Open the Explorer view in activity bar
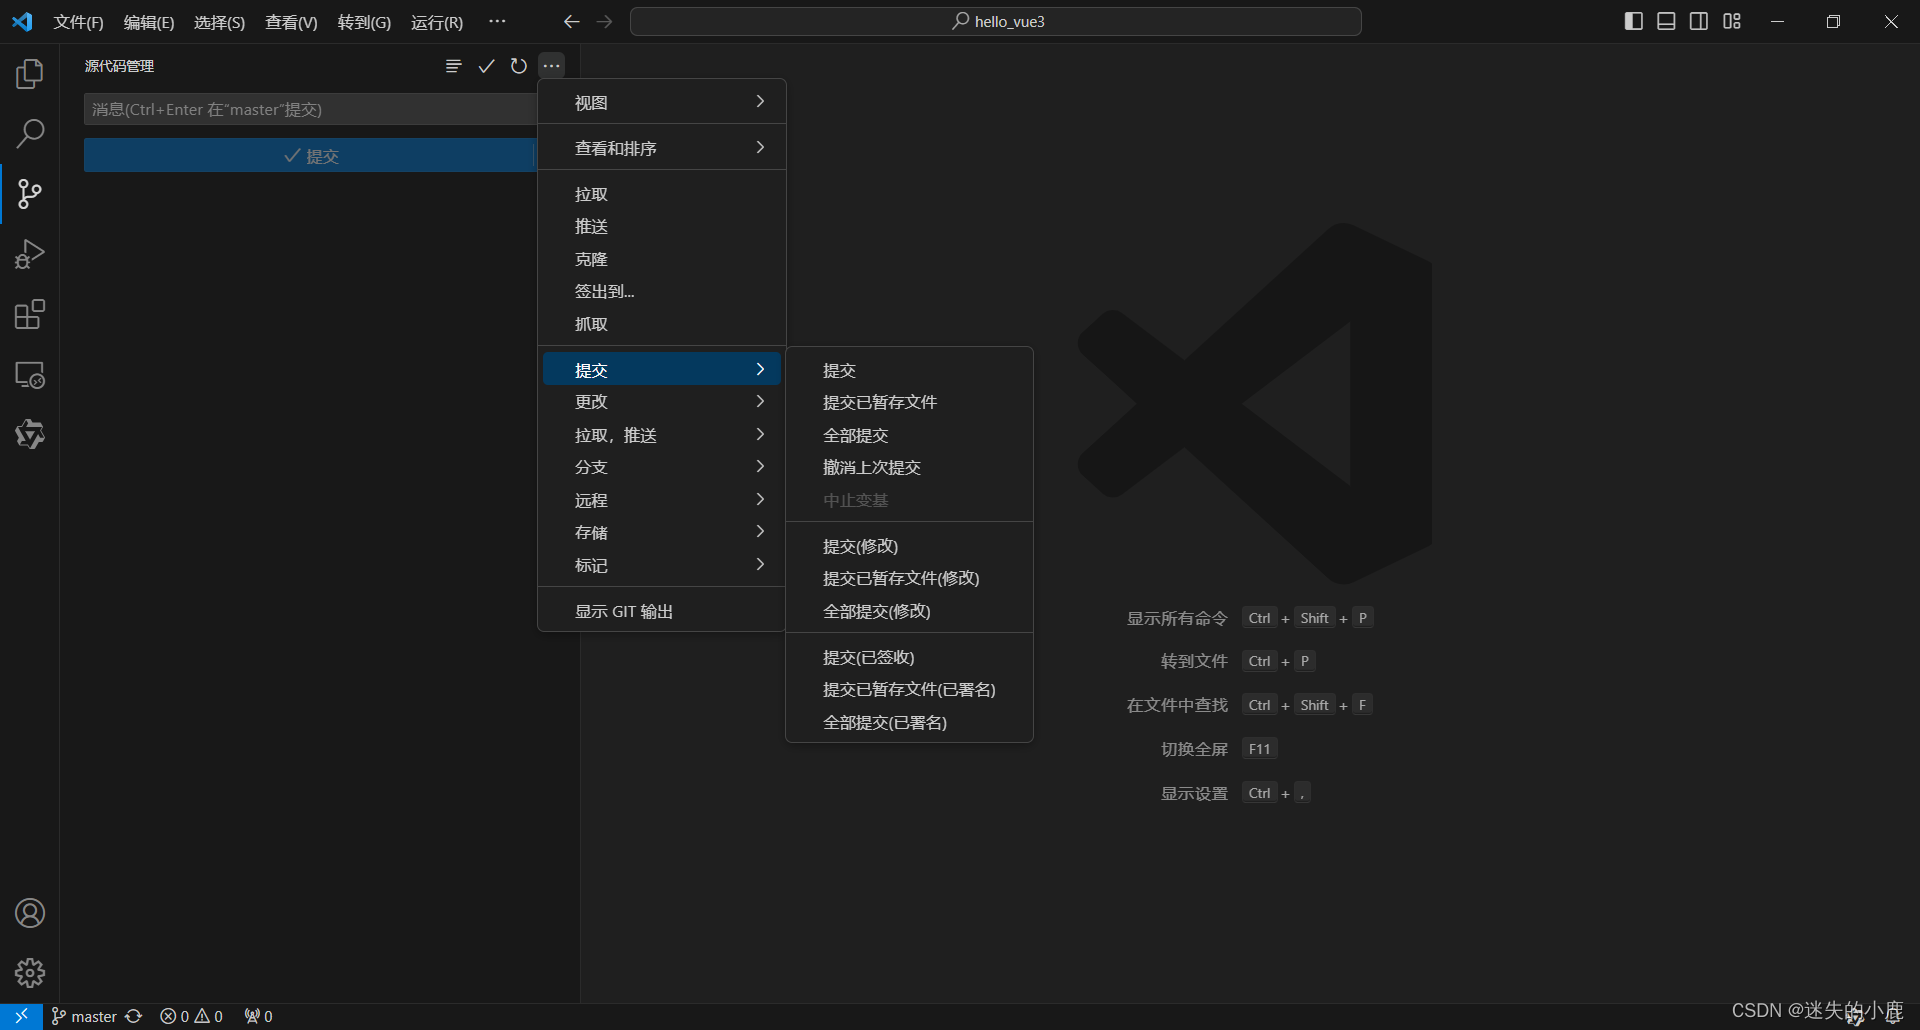Image resolution: width=1920 pixels, height=1030 pixels. pos(30,74)
